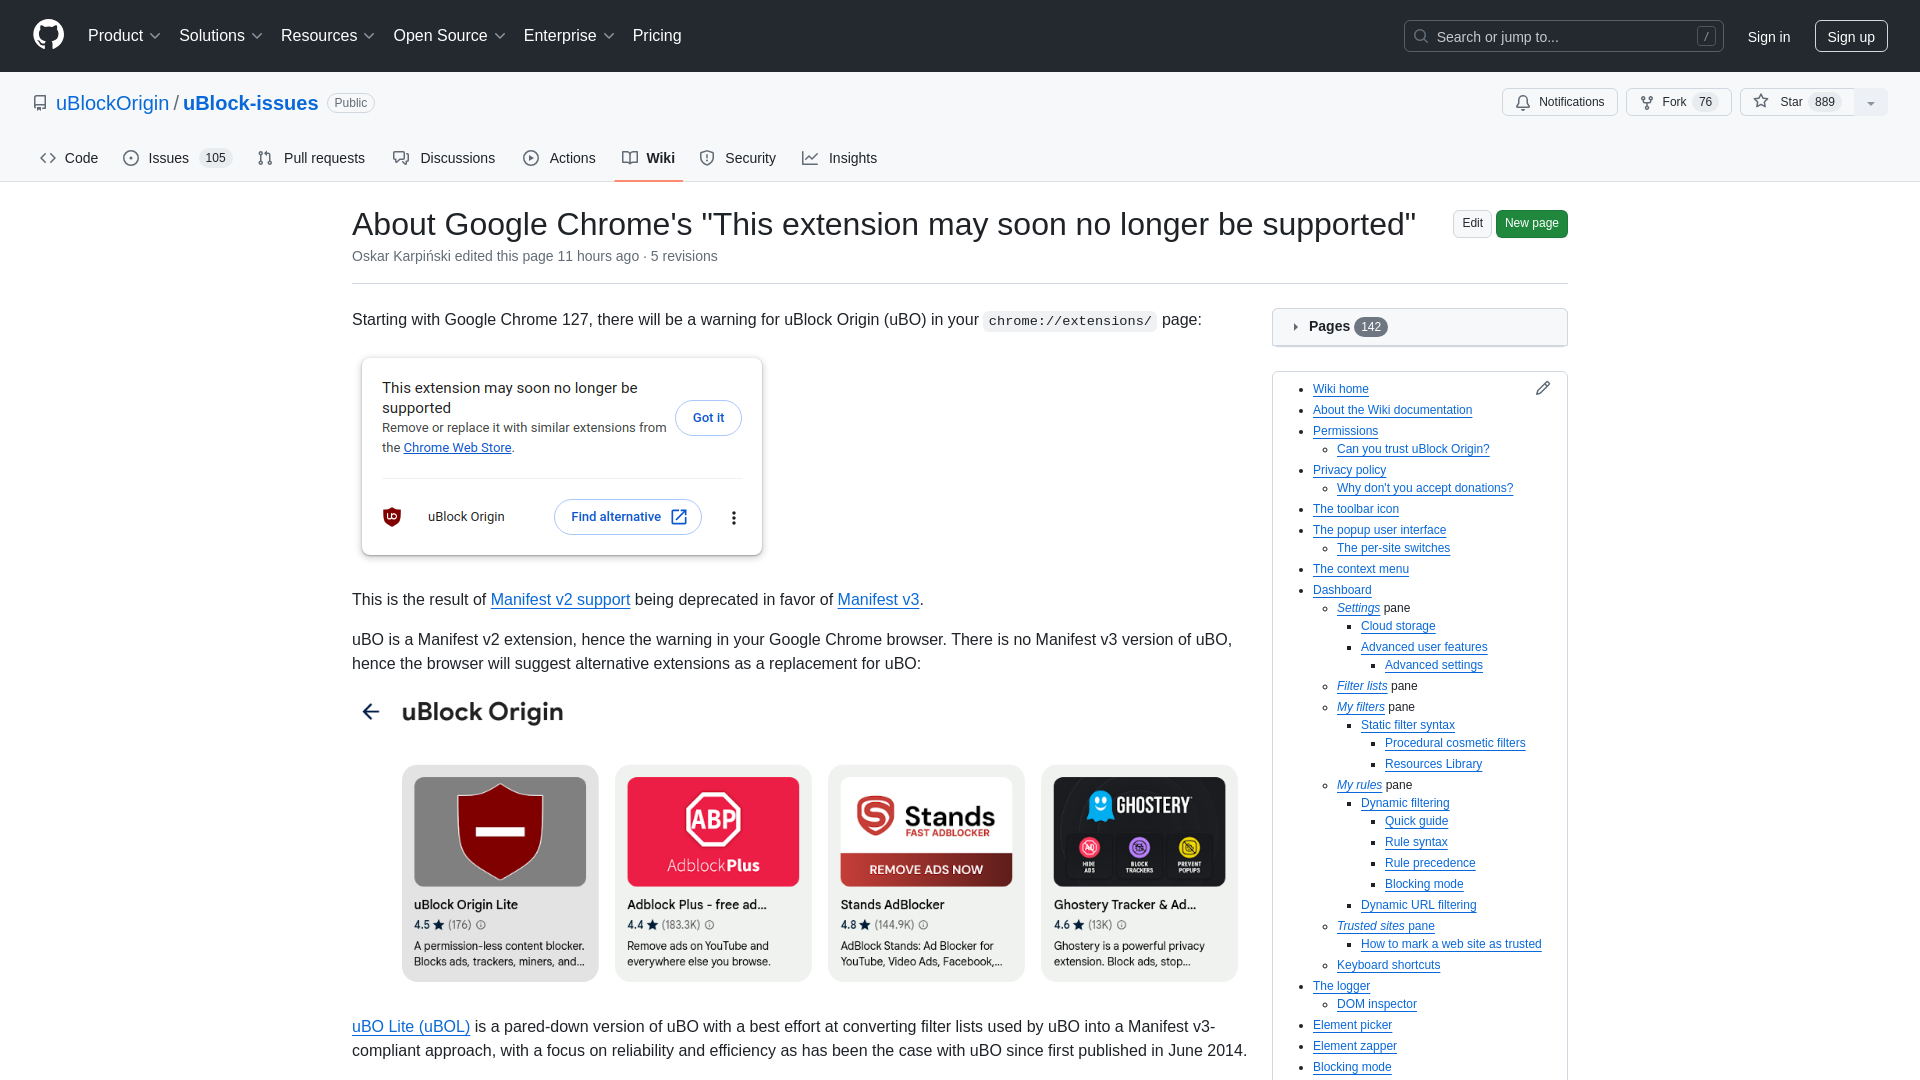Focus the Search or jump to field
Image resolution: width=1920 pixels, height=1080 pixels.
click(1563, 36)
